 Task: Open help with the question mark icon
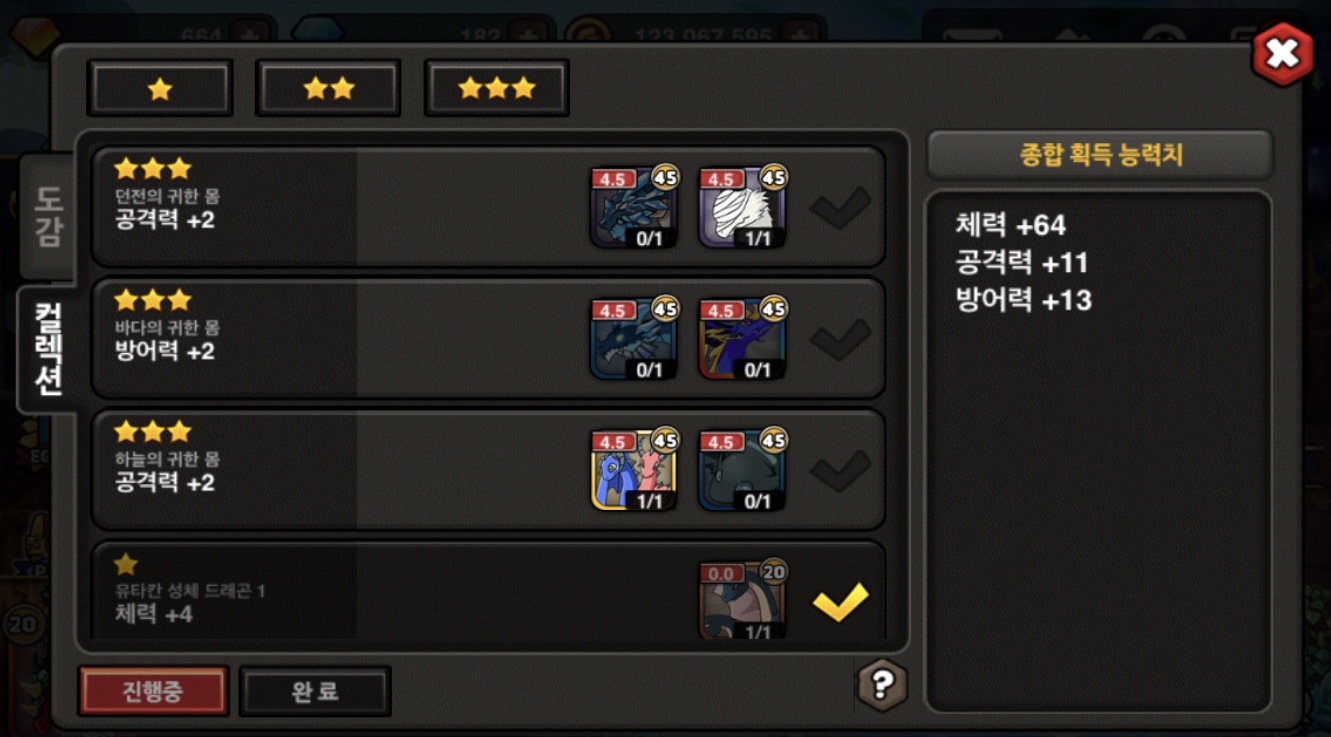[x=882, y=685]
